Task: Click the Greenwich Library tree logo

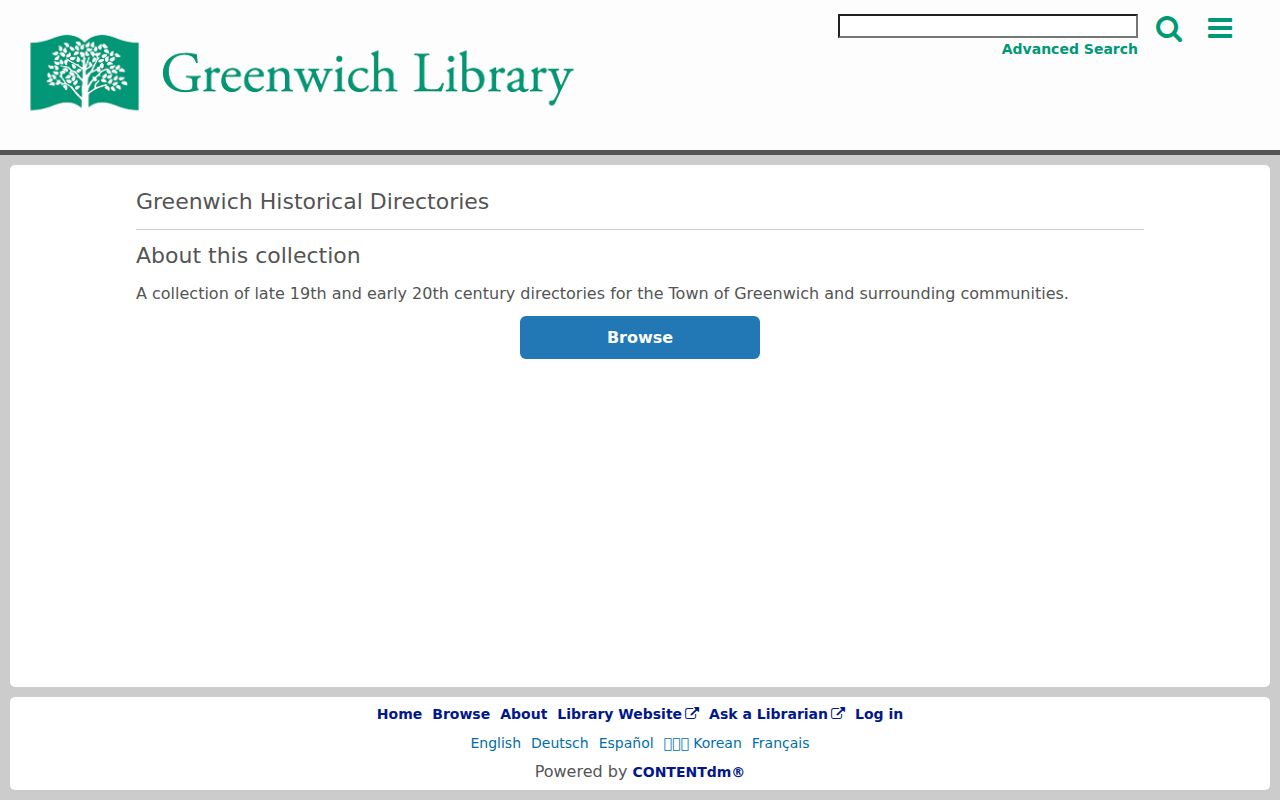Action: click(x=85, y=73)
